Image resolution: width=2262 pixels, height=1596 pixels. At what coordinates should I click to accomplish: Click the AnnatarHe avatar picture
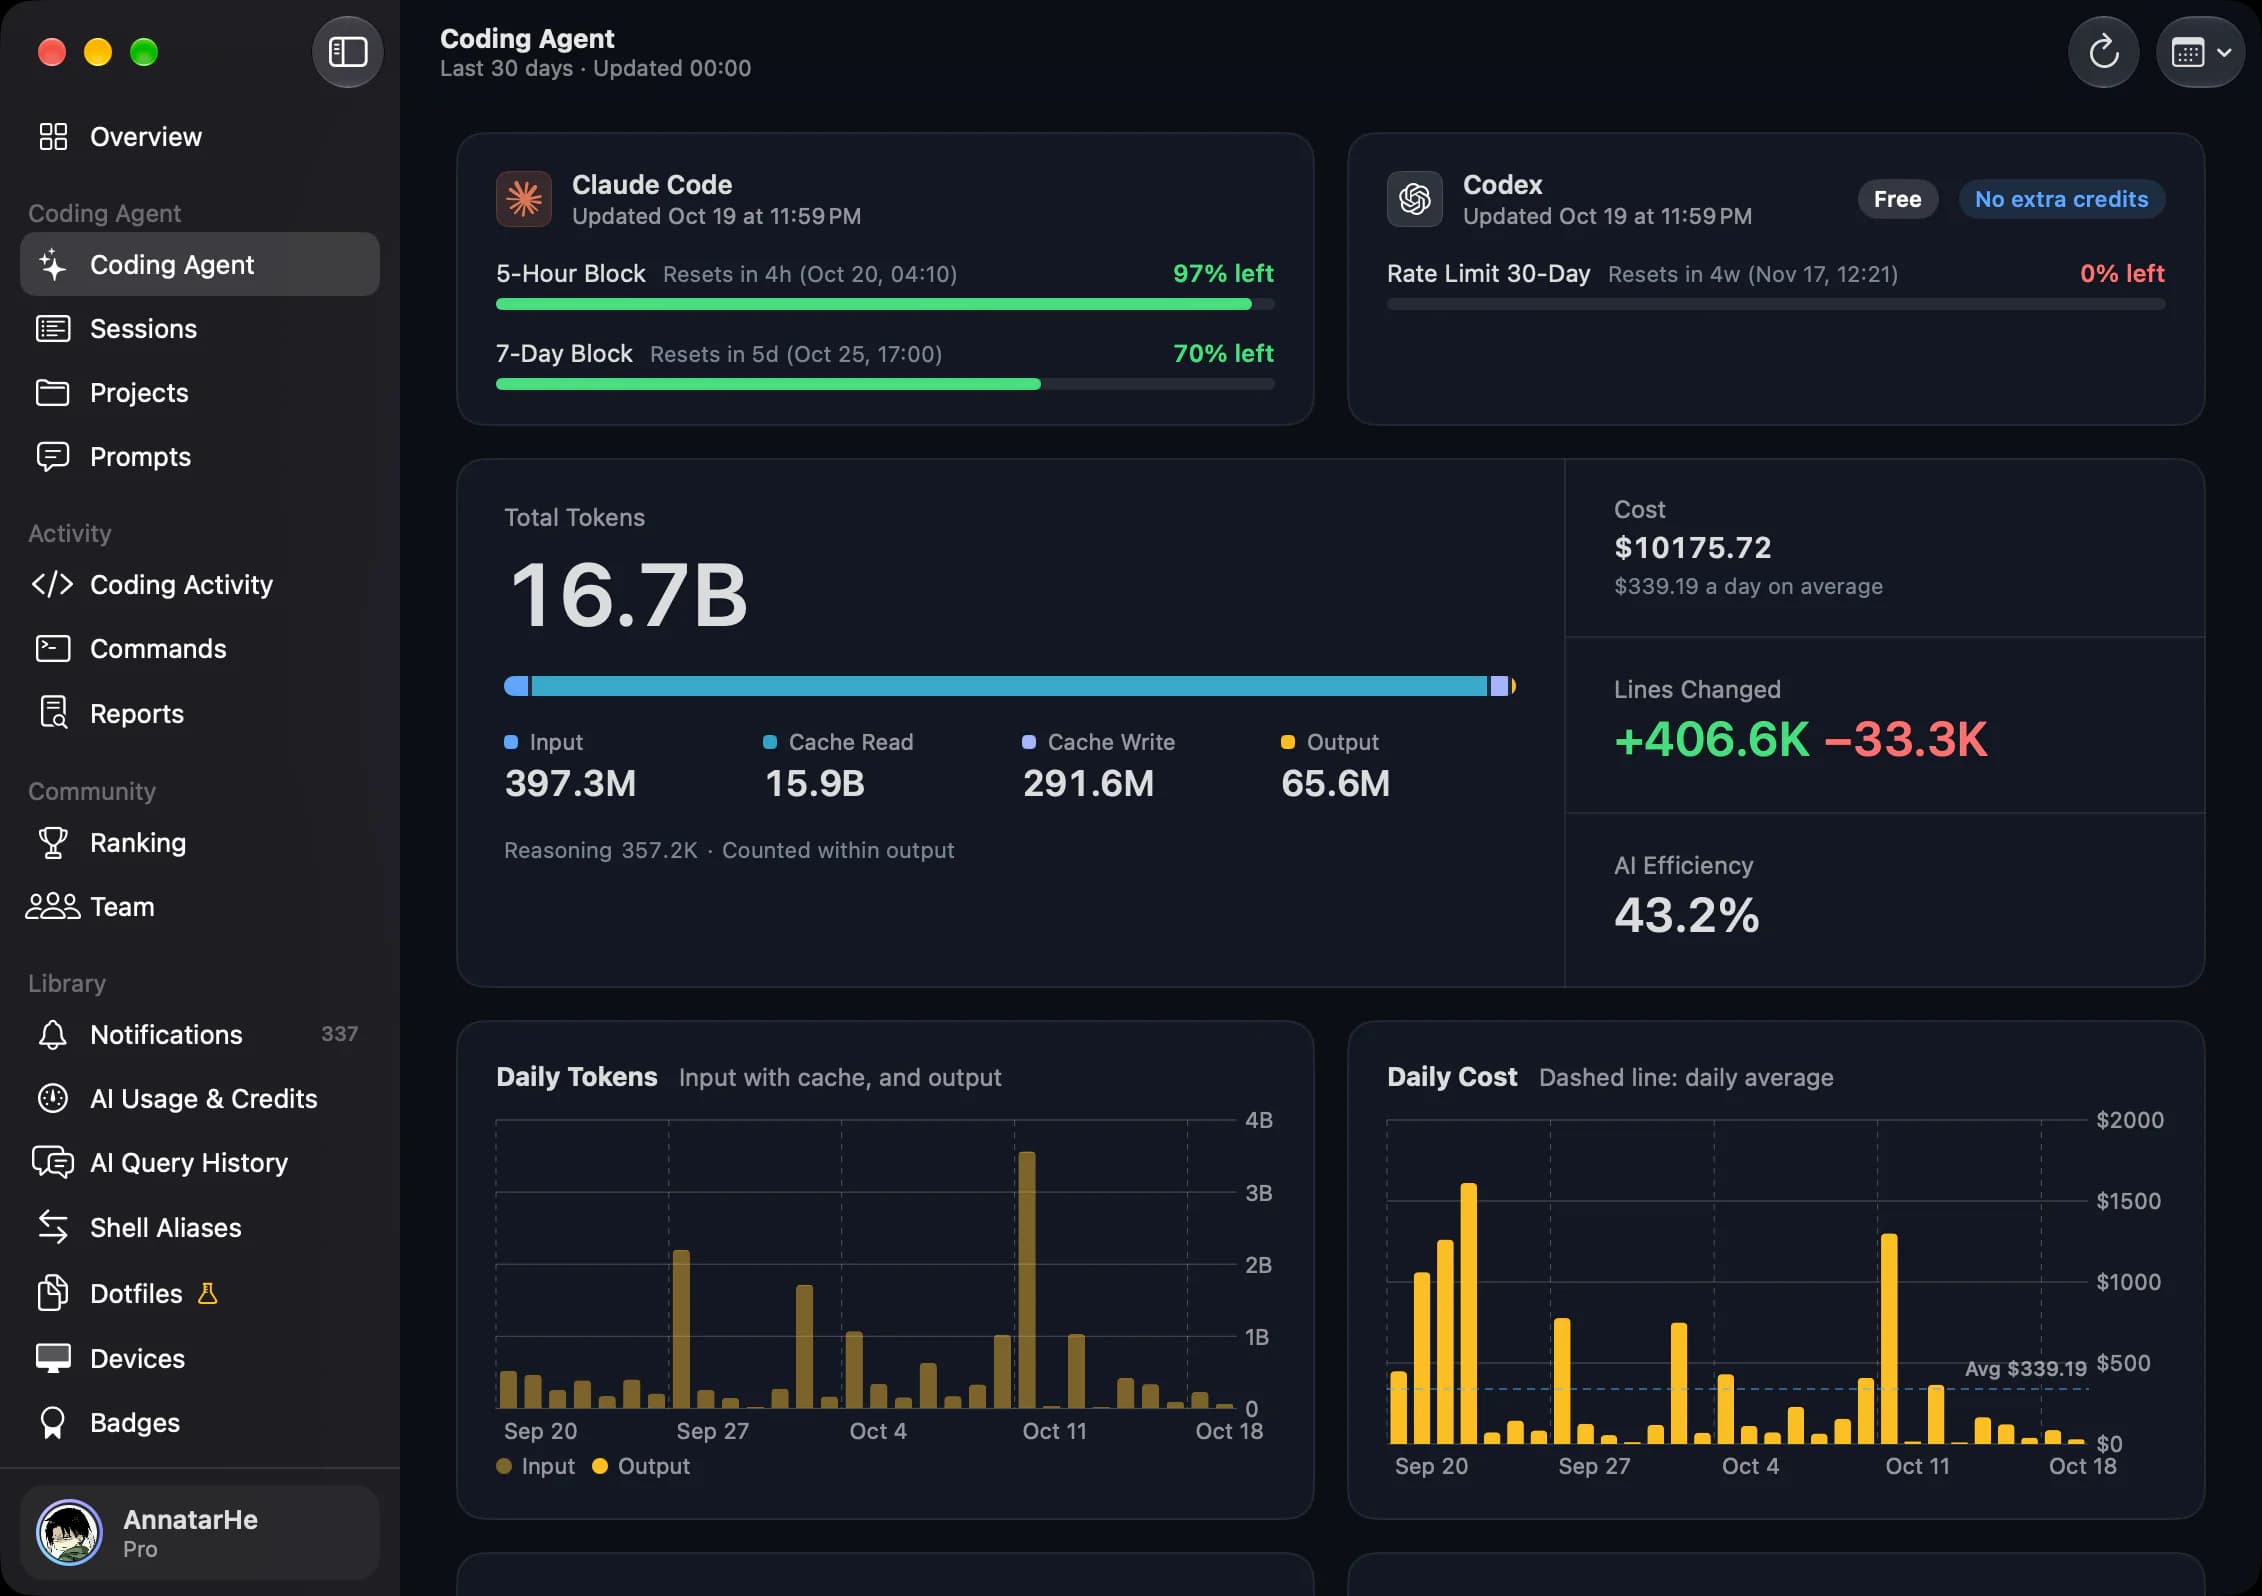[x=69, y=1532]
